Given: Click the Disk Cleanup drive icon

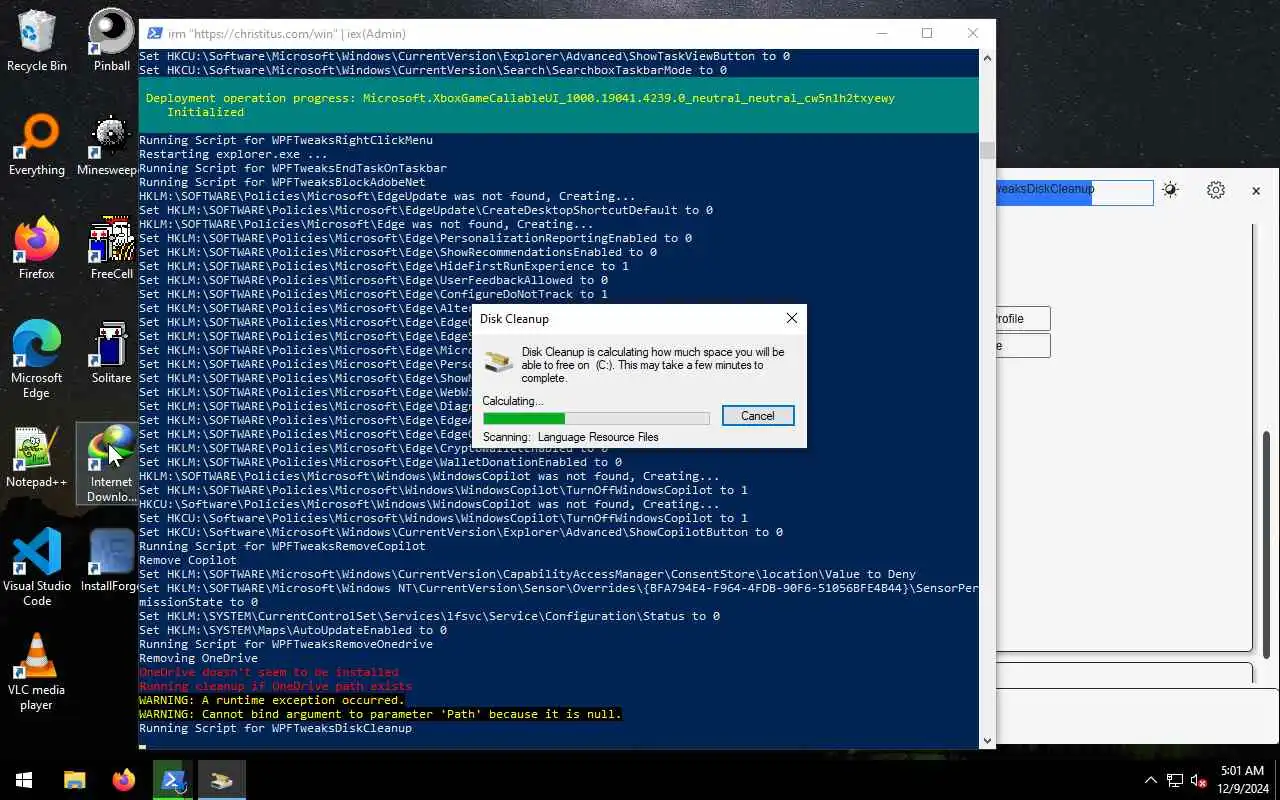Looking at the screenshot, I should (x=496, y=362).
